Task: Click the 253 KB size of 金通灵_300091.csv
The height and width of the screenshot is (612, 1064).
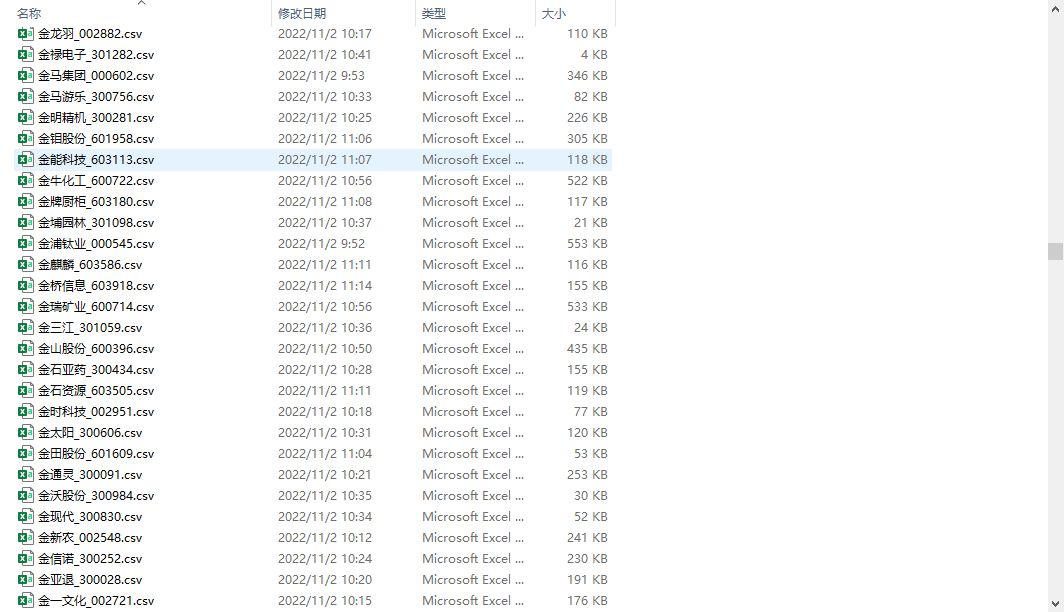Action: pos(587,475)
